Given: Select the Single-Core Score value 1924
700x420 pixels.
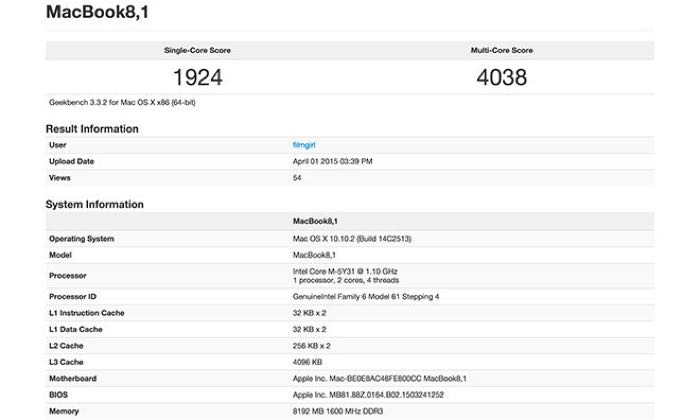Looking at the screenshot, I should coord(197,77).
